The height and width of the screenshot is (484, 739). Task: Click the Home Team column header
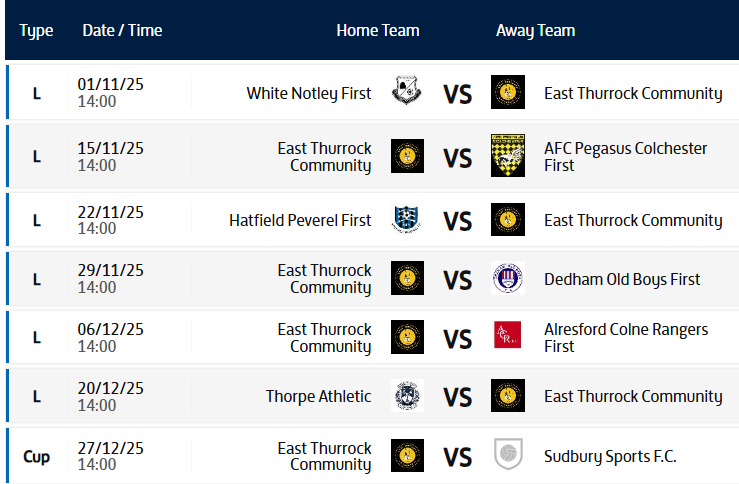coord(378,30)
